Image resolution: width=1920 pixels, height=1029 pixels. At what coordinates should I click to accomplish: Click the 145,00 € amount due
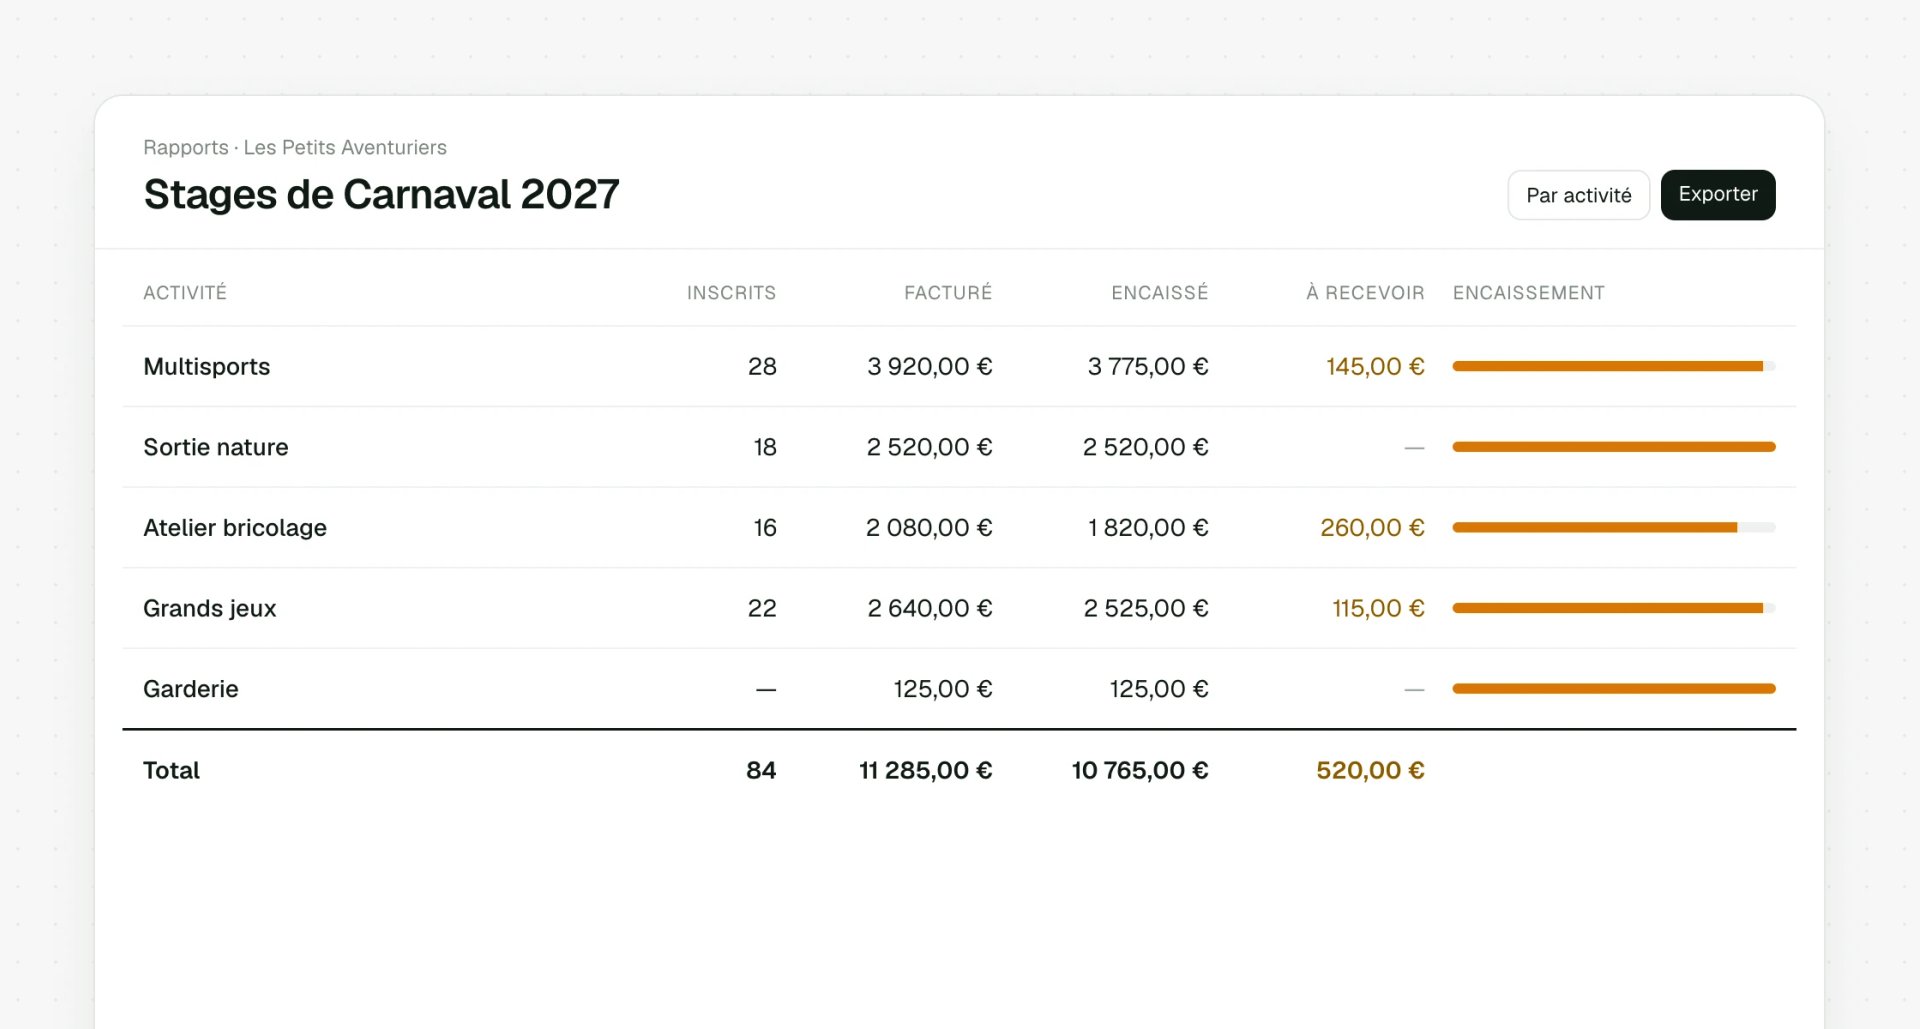click(1375, 367)
